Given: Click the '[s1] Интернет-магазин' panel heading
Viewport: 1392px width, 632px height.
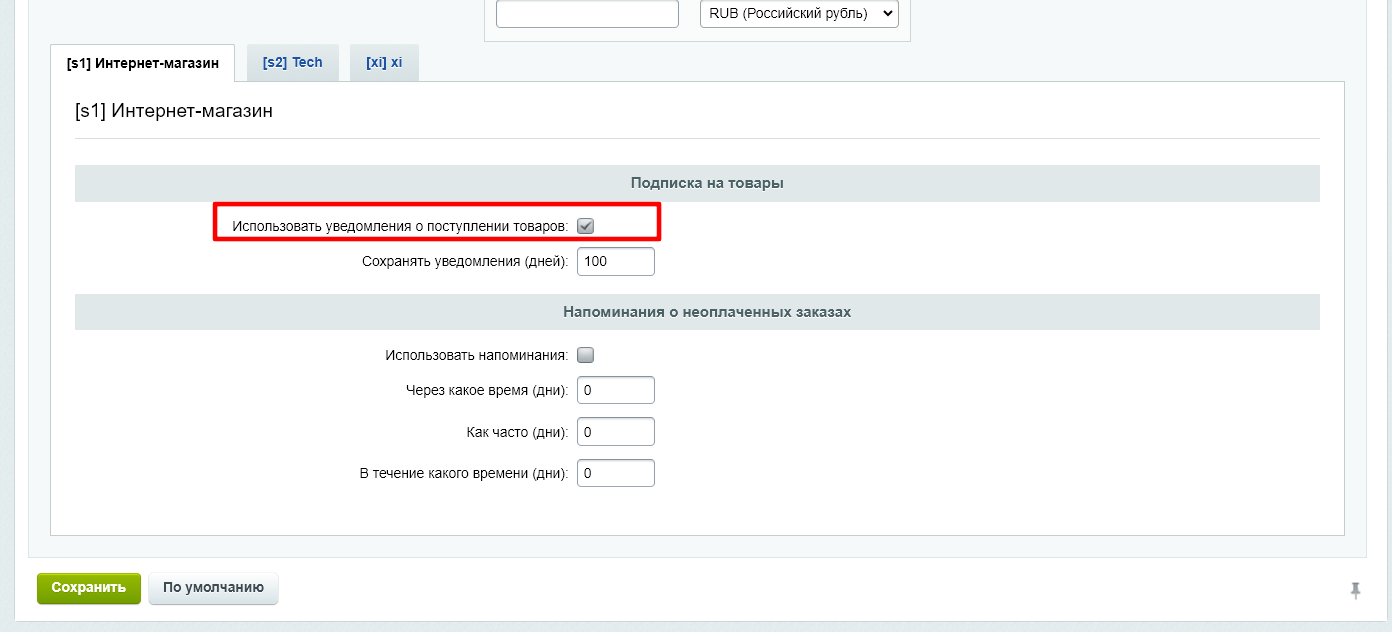Looking at the screenshot, I should click(x=174, y=111).
